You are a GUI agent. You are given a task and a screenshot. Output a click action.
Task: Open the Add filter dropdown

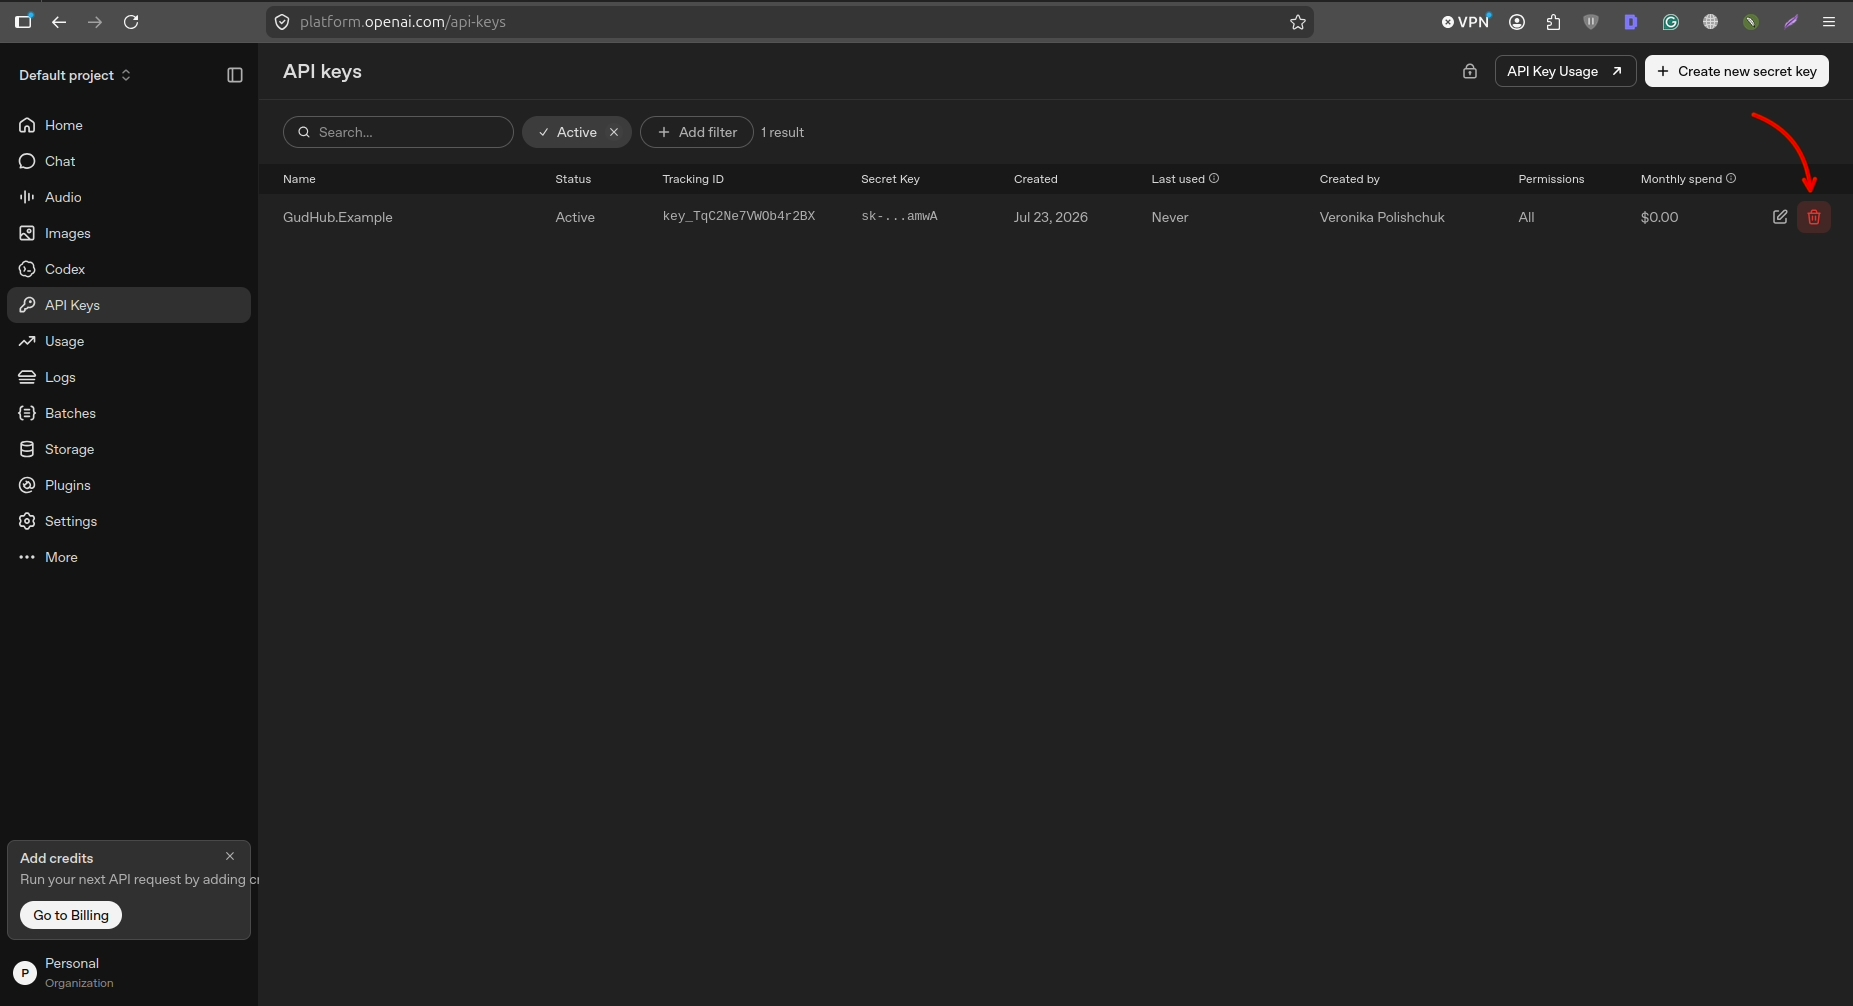(697, 132)
